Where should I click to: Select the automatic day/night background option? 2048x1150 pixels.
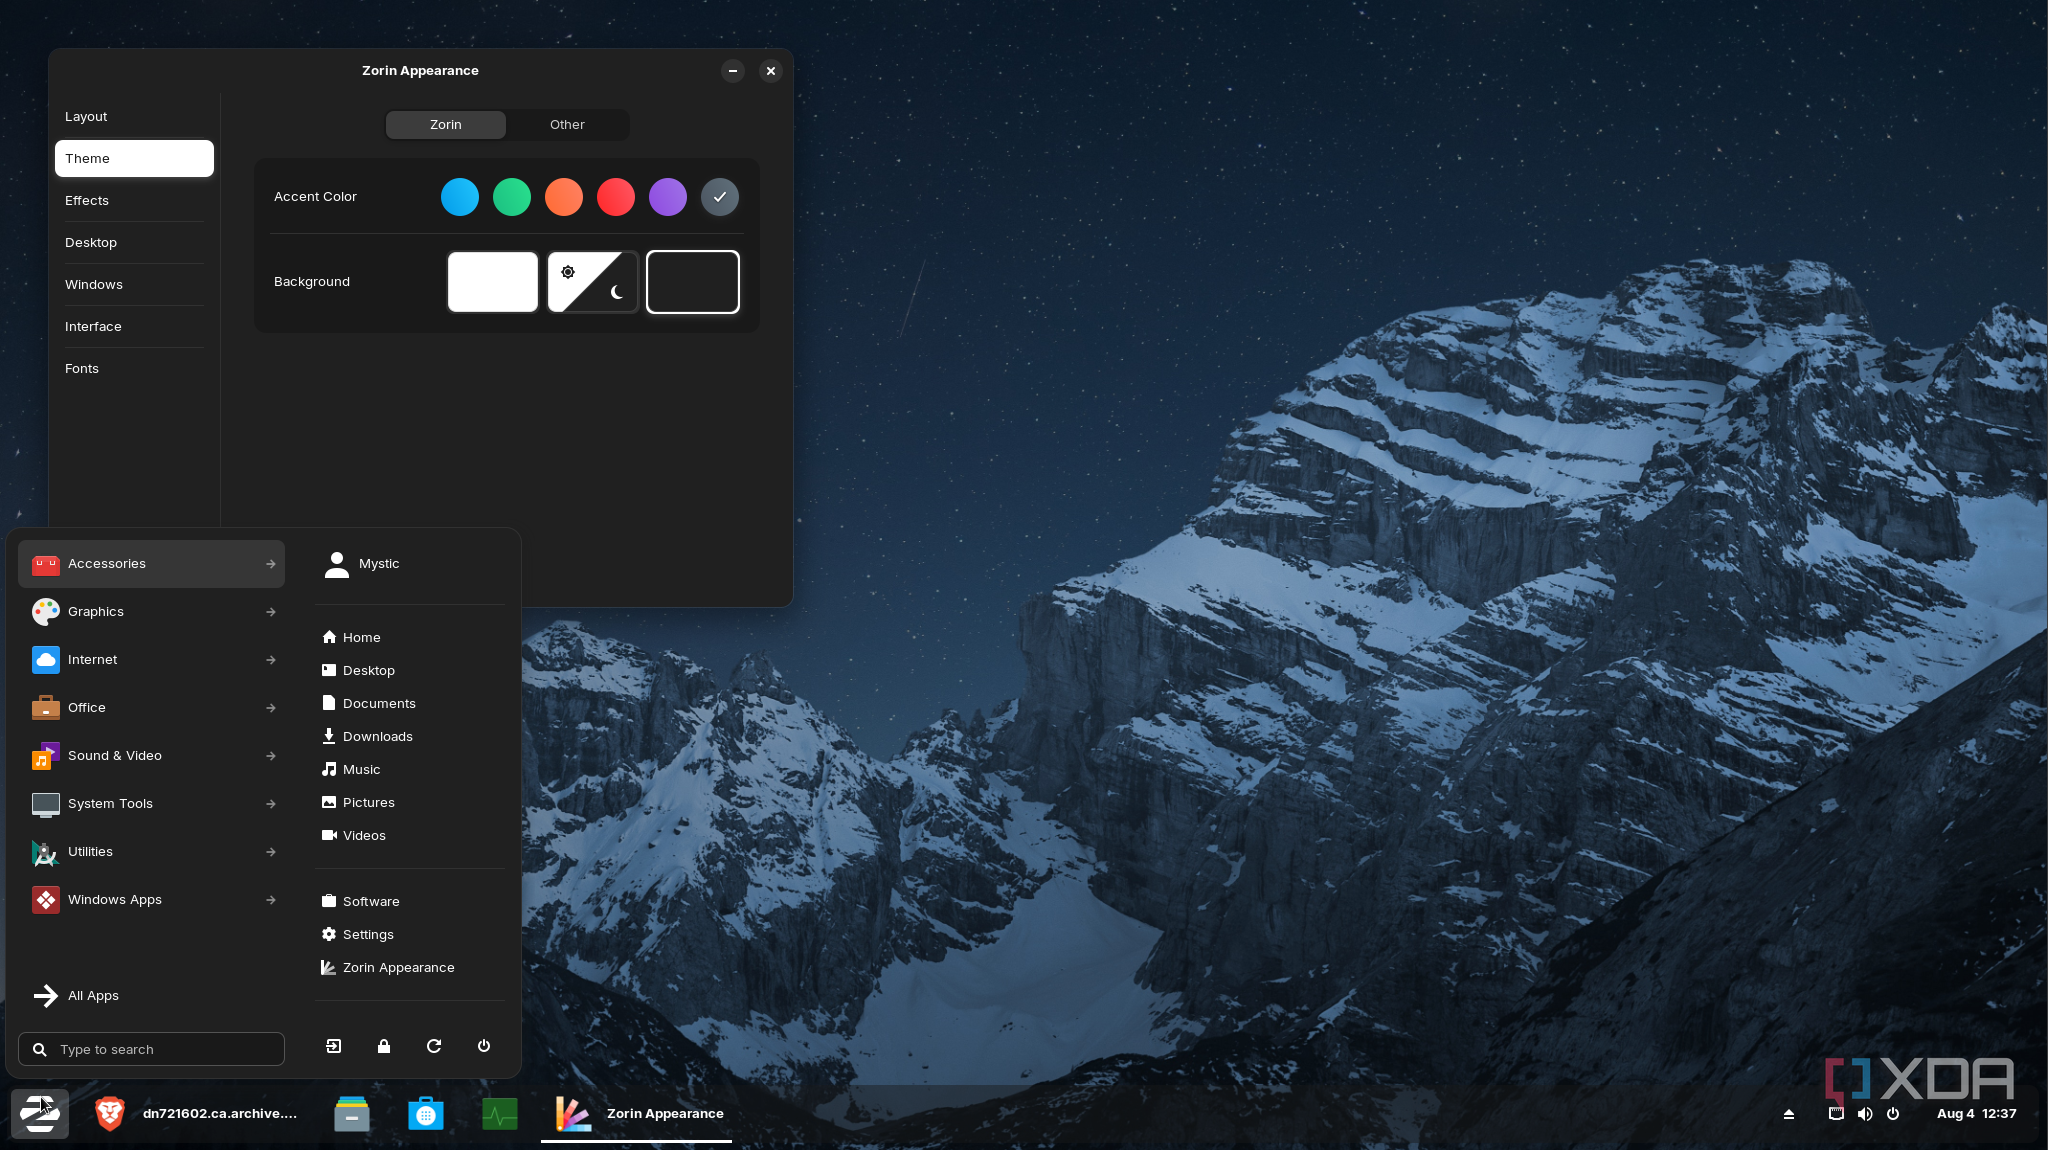pyautogui.click(x=593, y=282)
